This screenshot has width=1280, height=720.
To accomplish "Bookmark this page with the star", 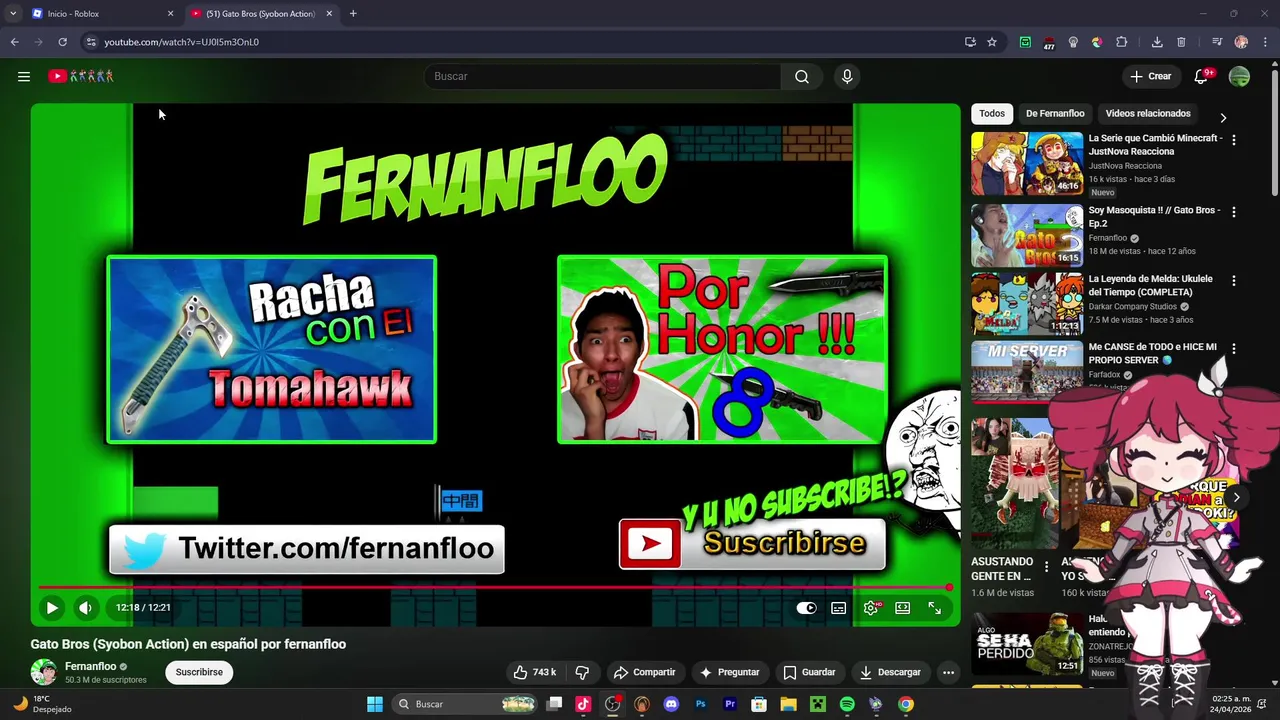I will pos(992,42).
